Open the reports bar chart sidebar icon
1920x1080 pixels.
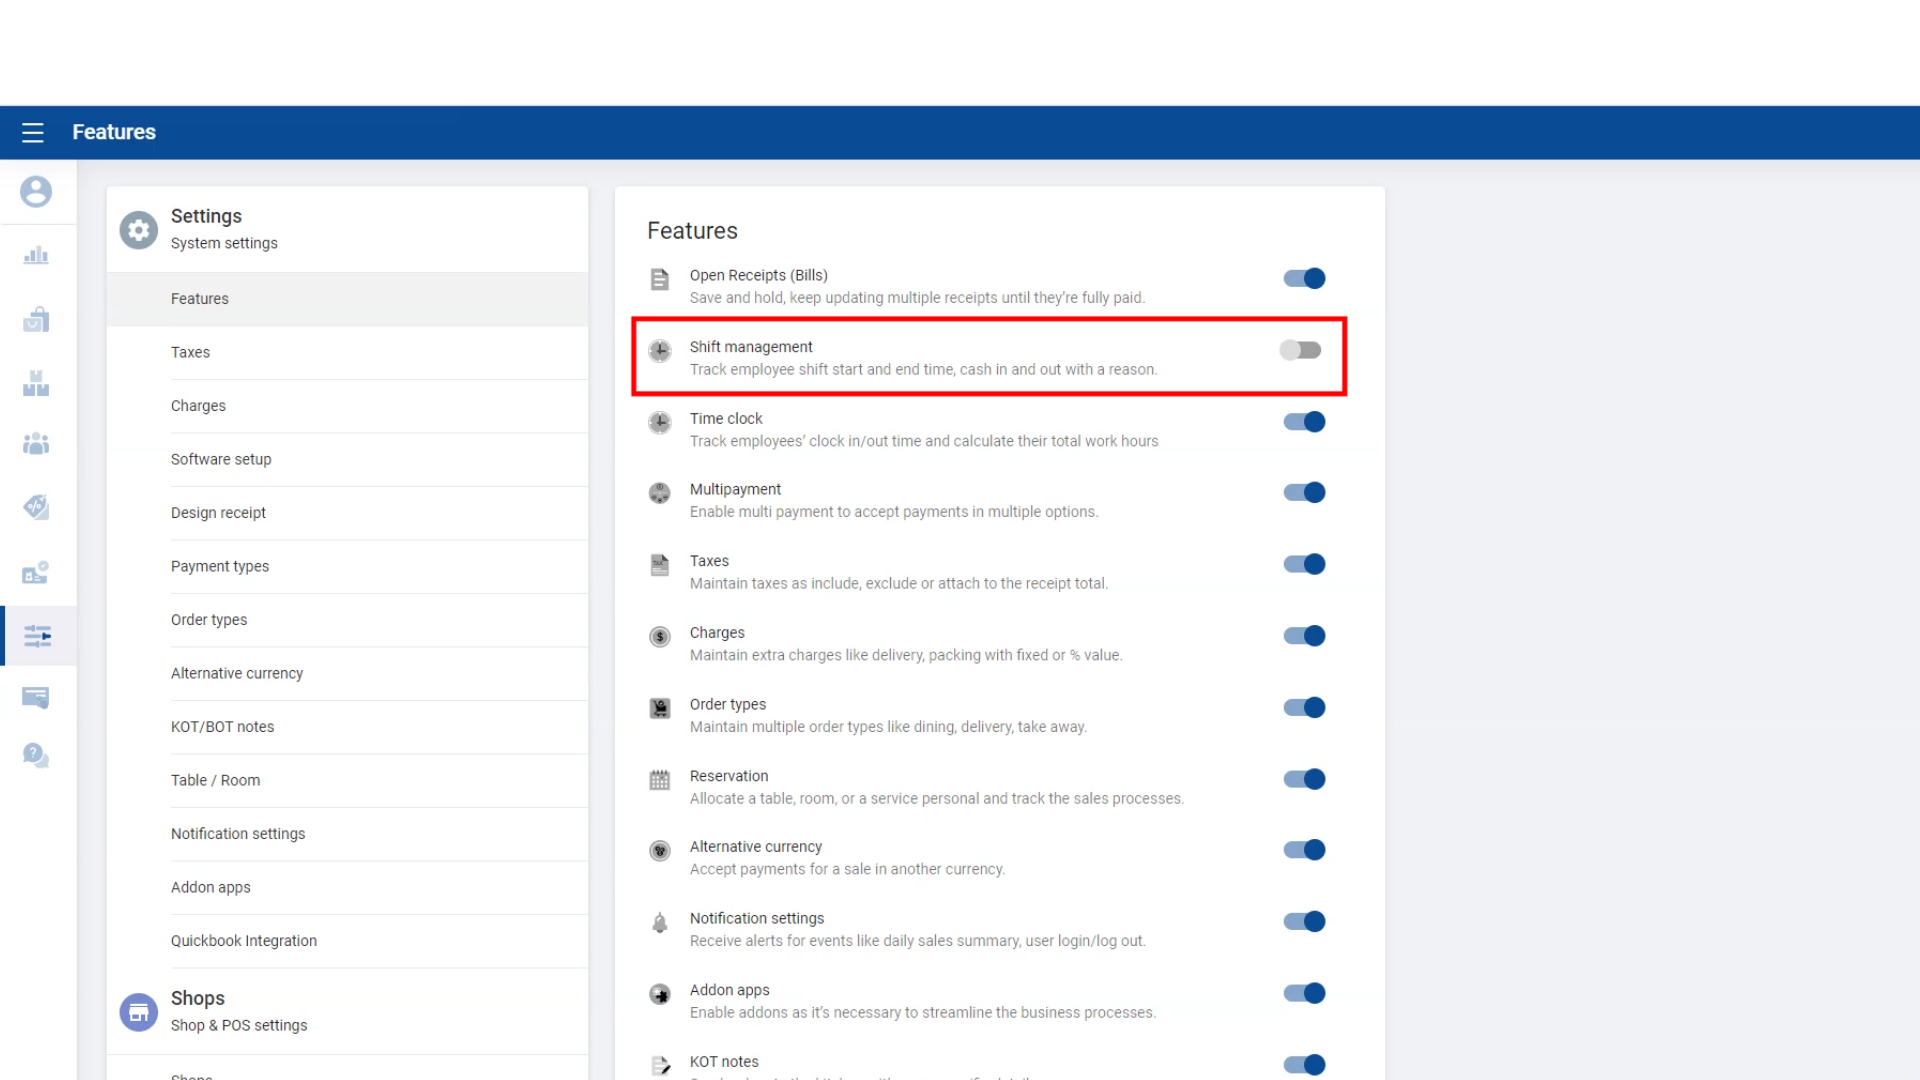tap(36, 256)
